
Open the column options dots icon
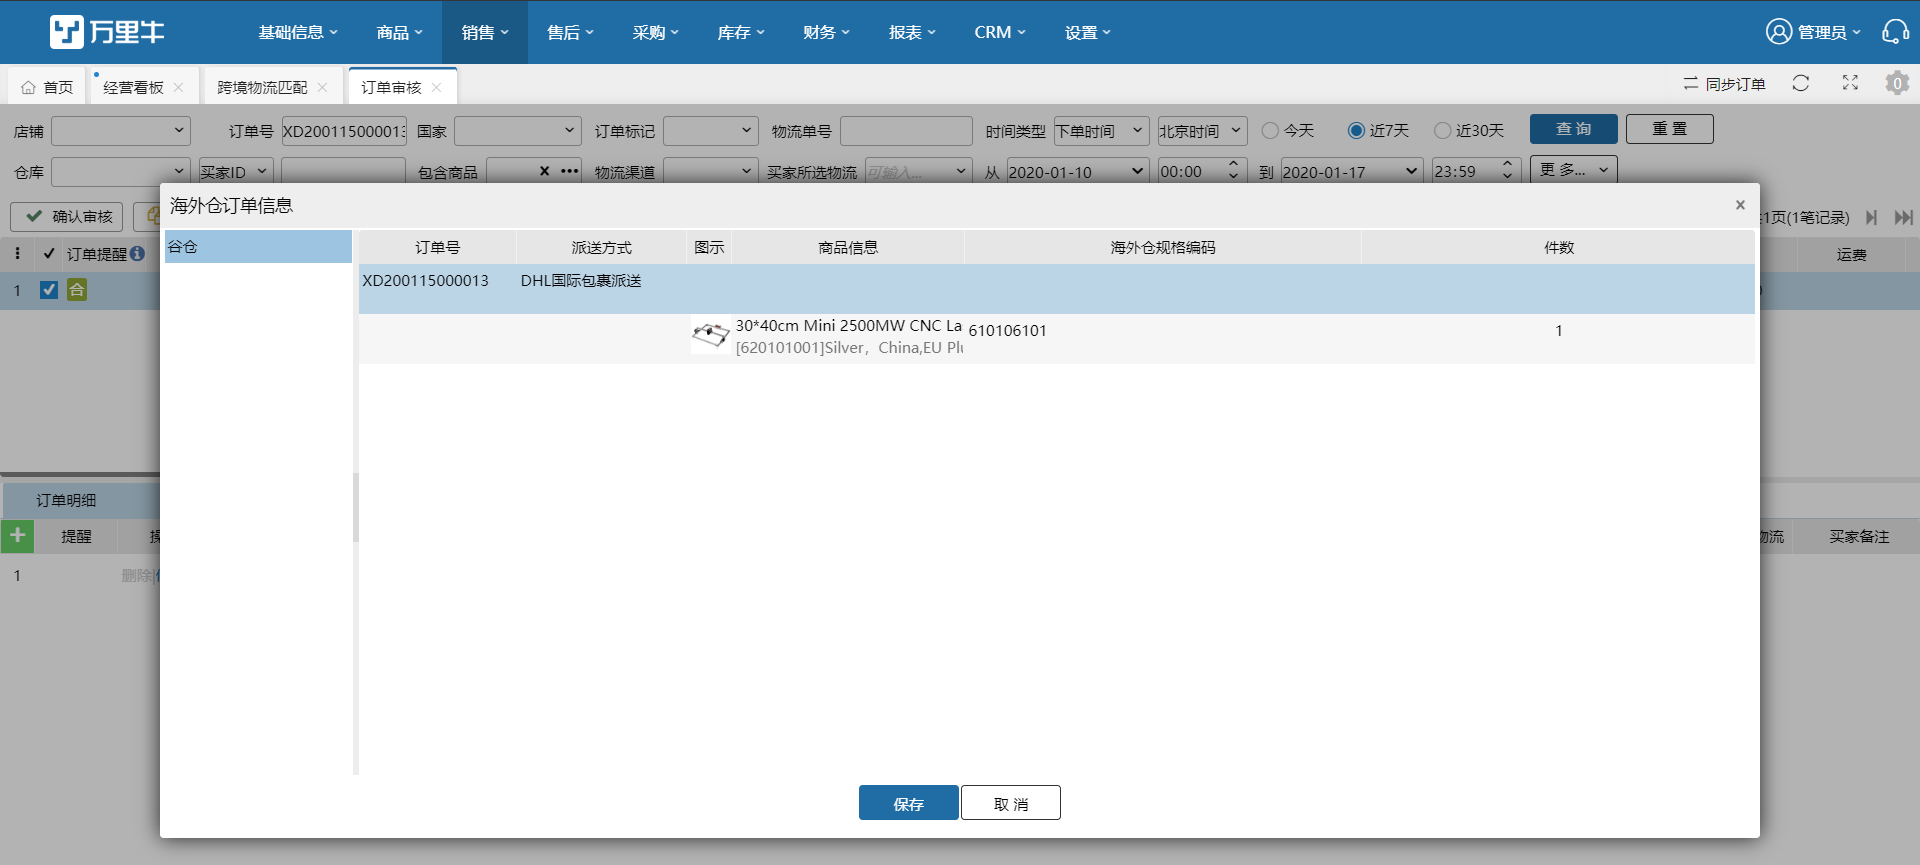pos(17,254)
